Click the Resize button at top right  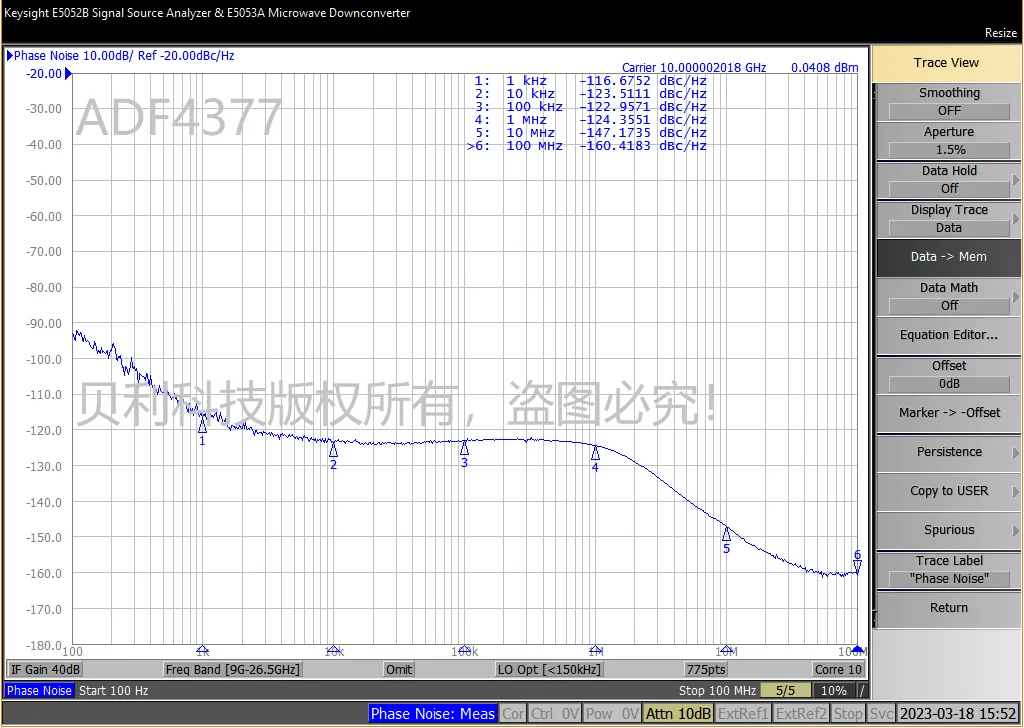point(1000,33)
